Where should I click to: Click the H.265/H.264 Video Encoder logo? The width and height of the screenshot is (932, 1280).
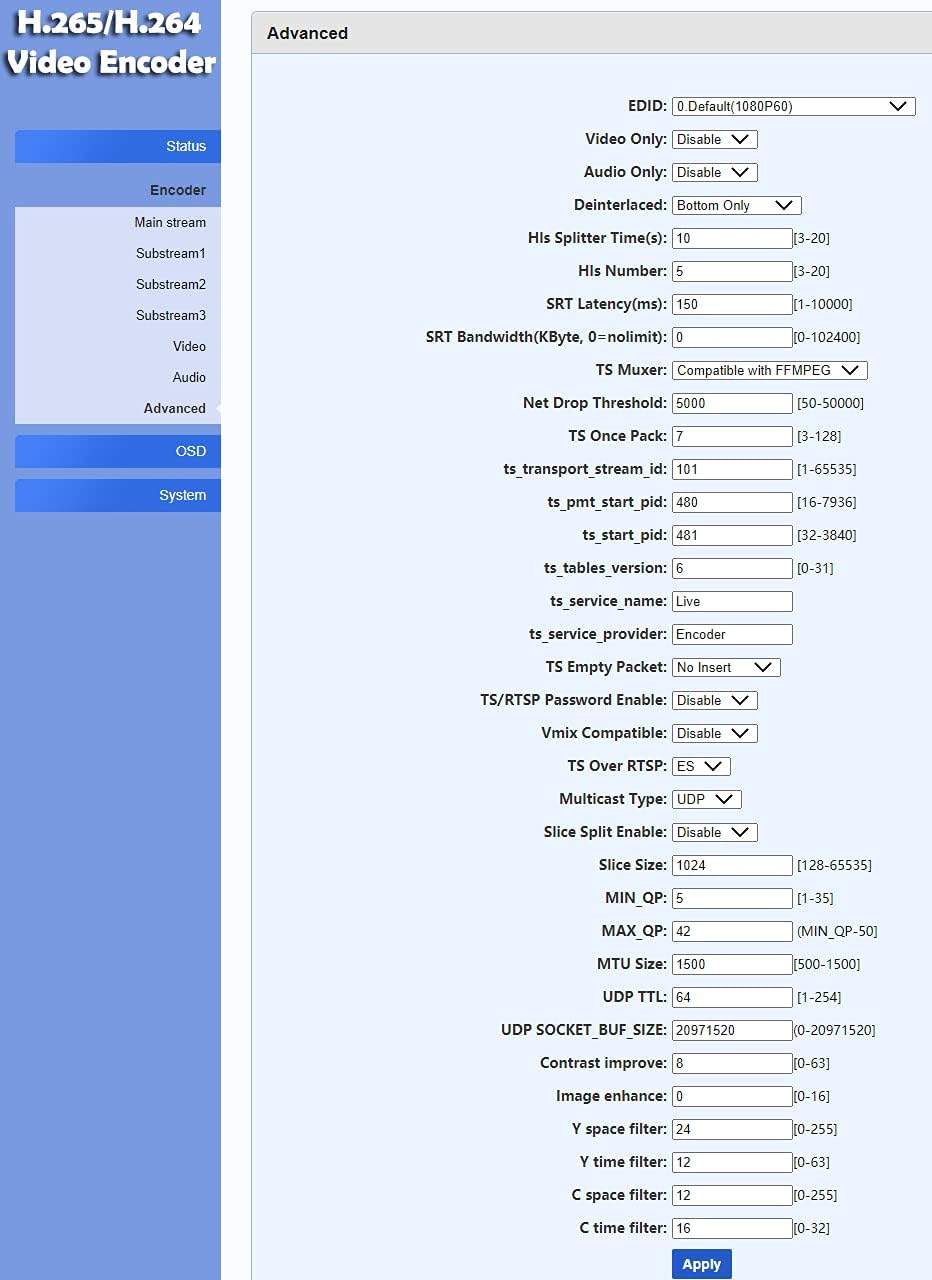point(110,42)
